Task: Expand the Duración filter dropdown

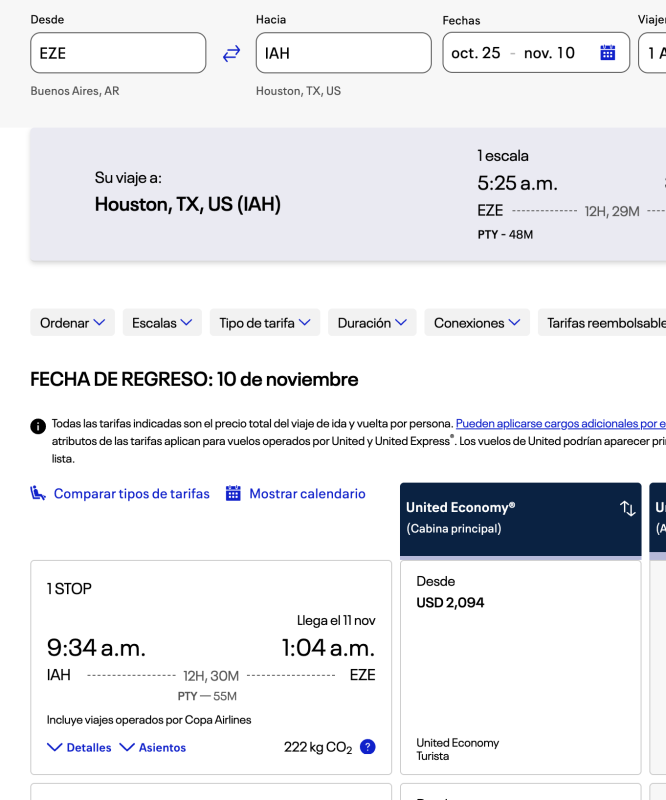Action: coord(371,323)
